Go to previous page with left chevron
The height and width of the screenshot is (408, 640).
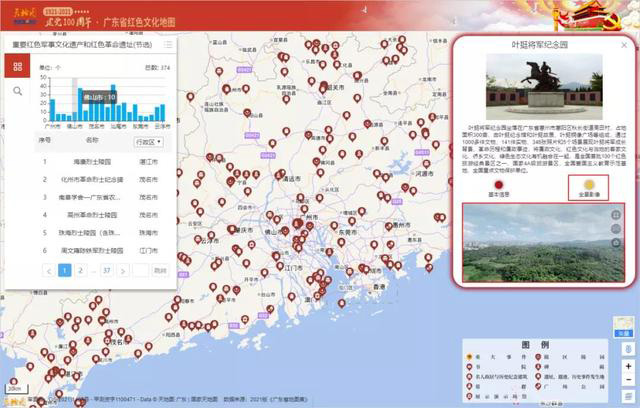click(48, 270)
